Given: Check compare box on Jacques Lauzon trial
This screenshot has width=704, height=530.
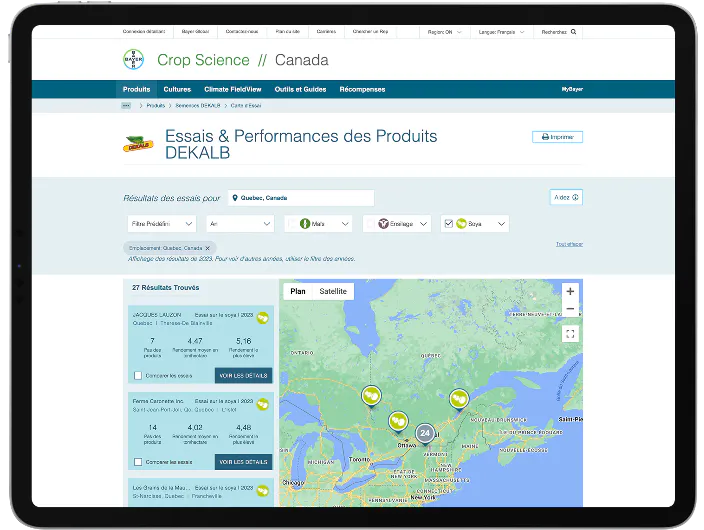Looking at the screenshot, I should click(138, 375).
